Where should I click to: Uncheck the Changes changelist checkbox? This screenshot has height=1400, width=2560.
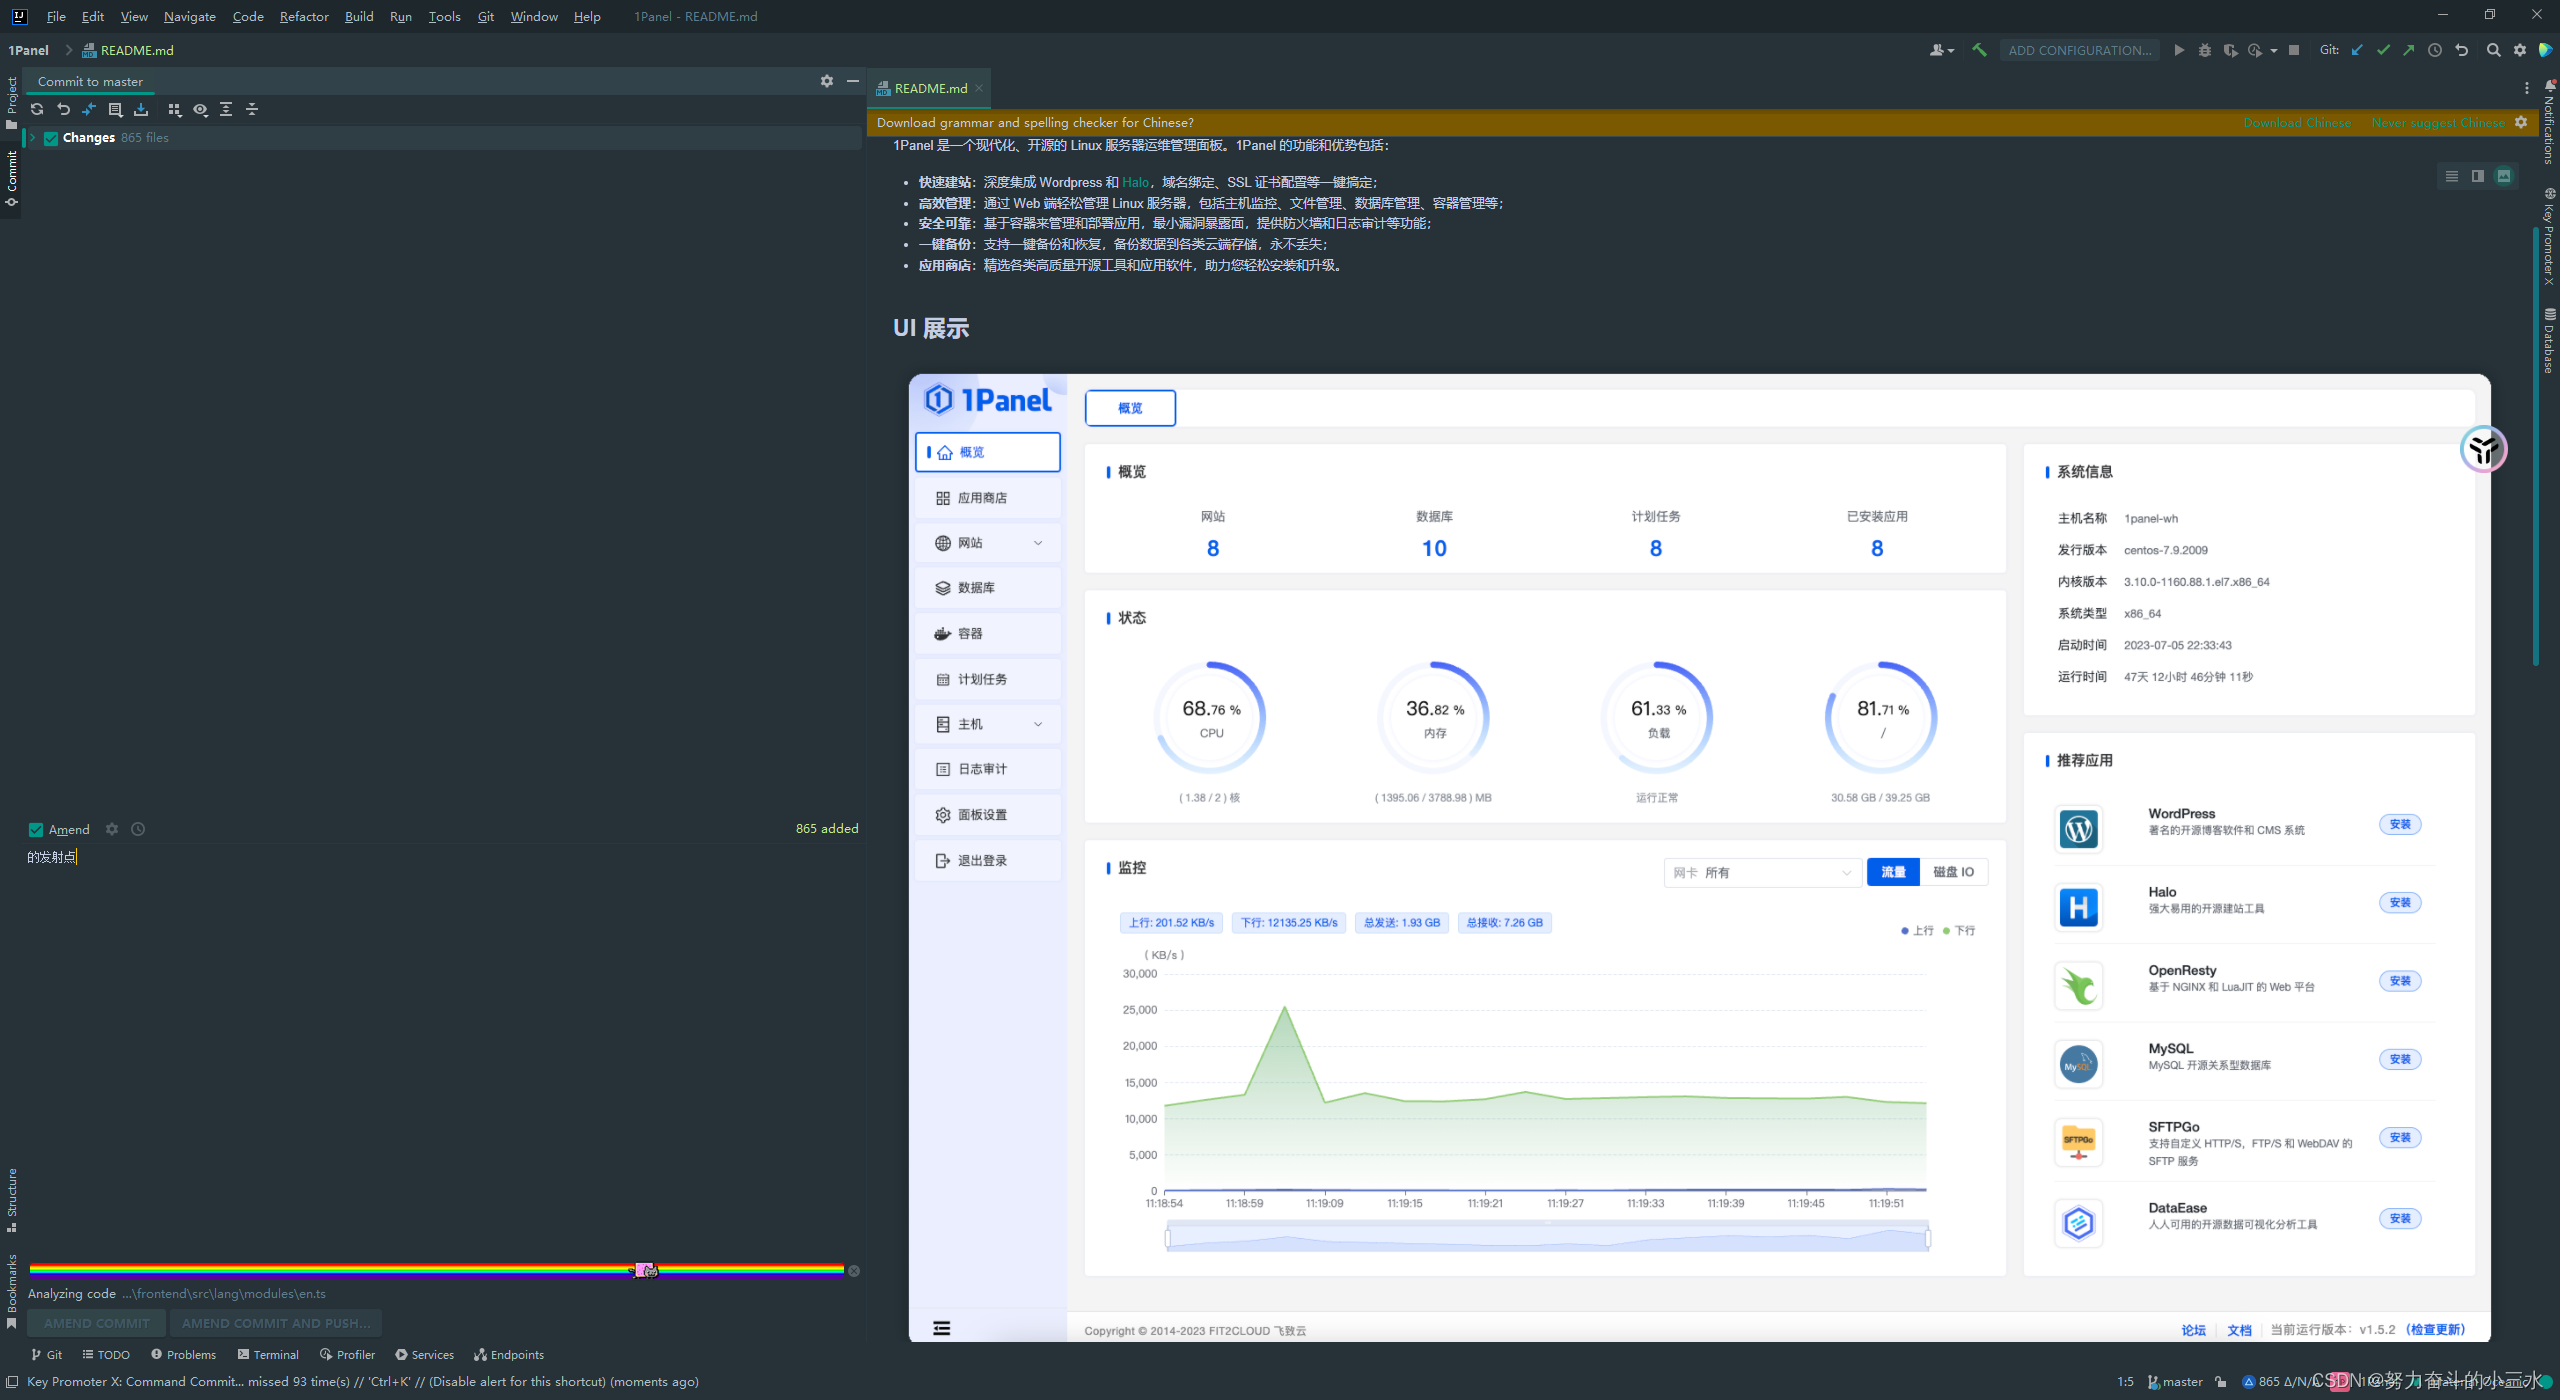pyautogui.click(x=51, y=138)
